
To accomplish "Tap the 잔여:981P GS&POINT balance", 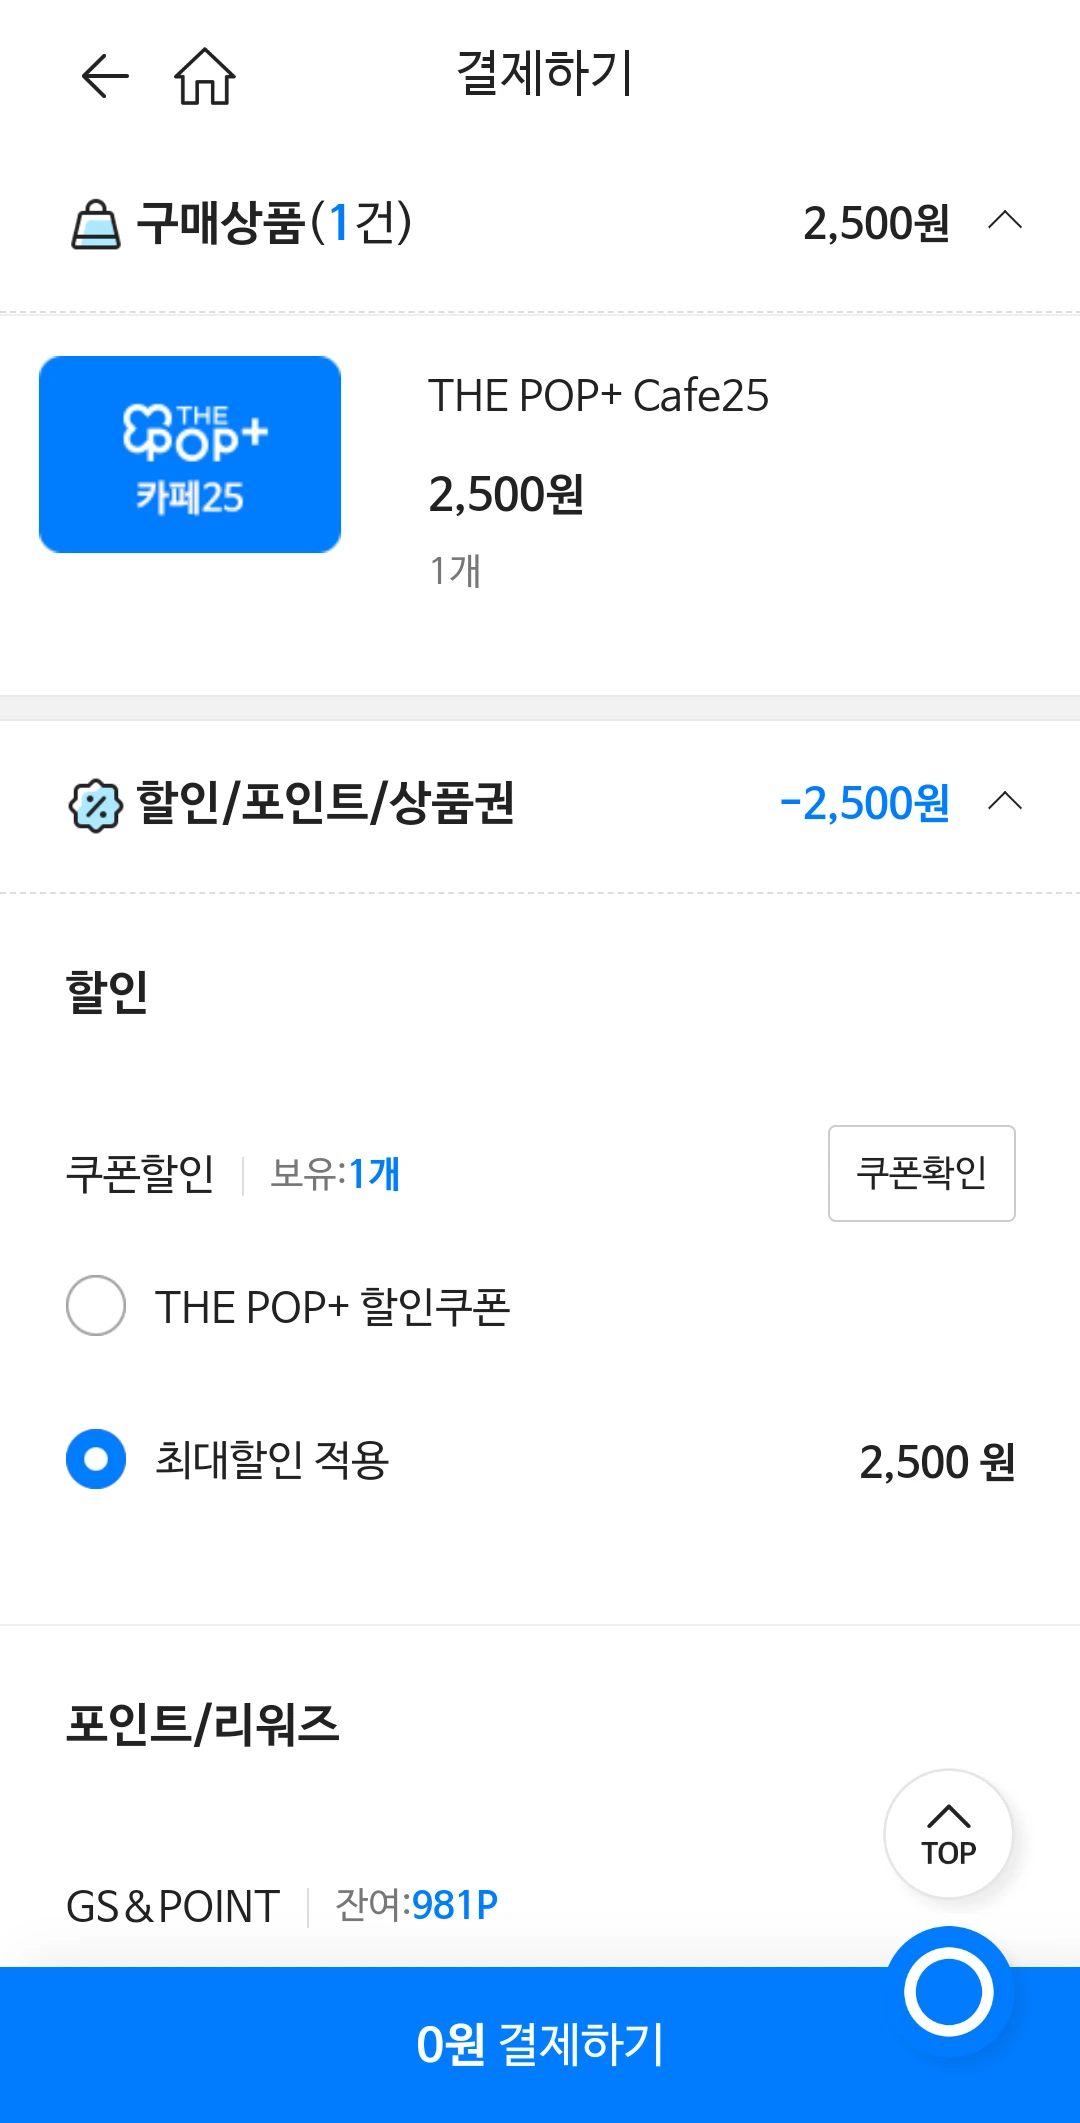I will pyautogui.click(x=416, y=1905).
